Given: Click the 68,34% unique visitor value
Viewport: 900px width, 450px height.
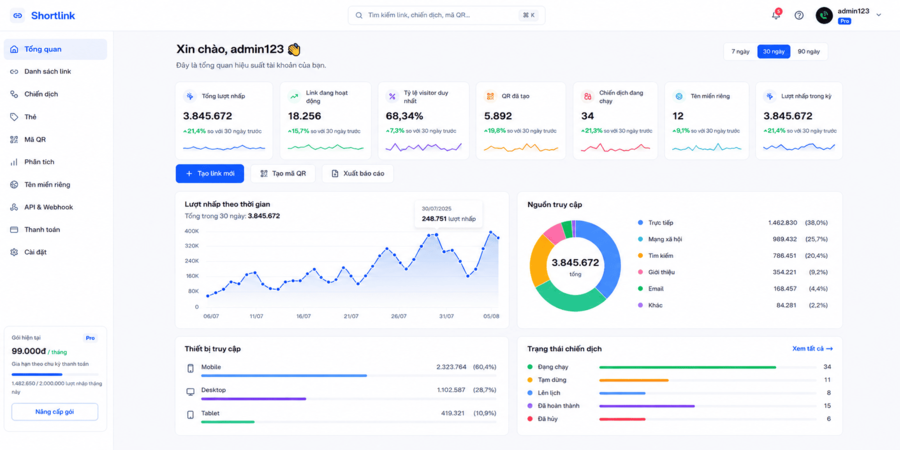Looking at the screenshot, I should (404, 116).
